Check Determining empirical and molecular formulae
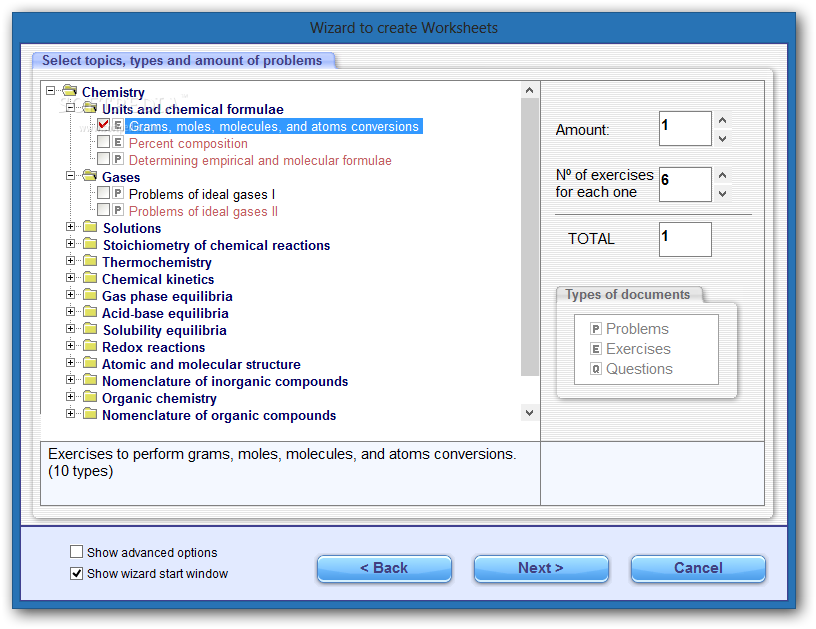The image size is (816, 629). pyautogui.click(x=104, y=158)
